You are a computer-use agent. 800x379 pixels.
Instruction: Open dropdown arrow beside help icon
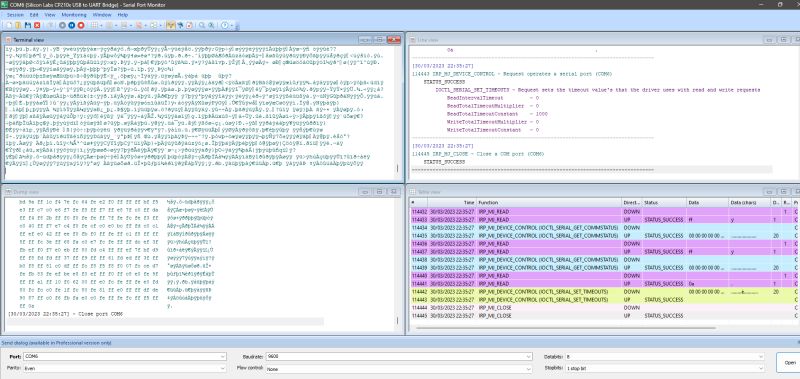click(232, 25)
